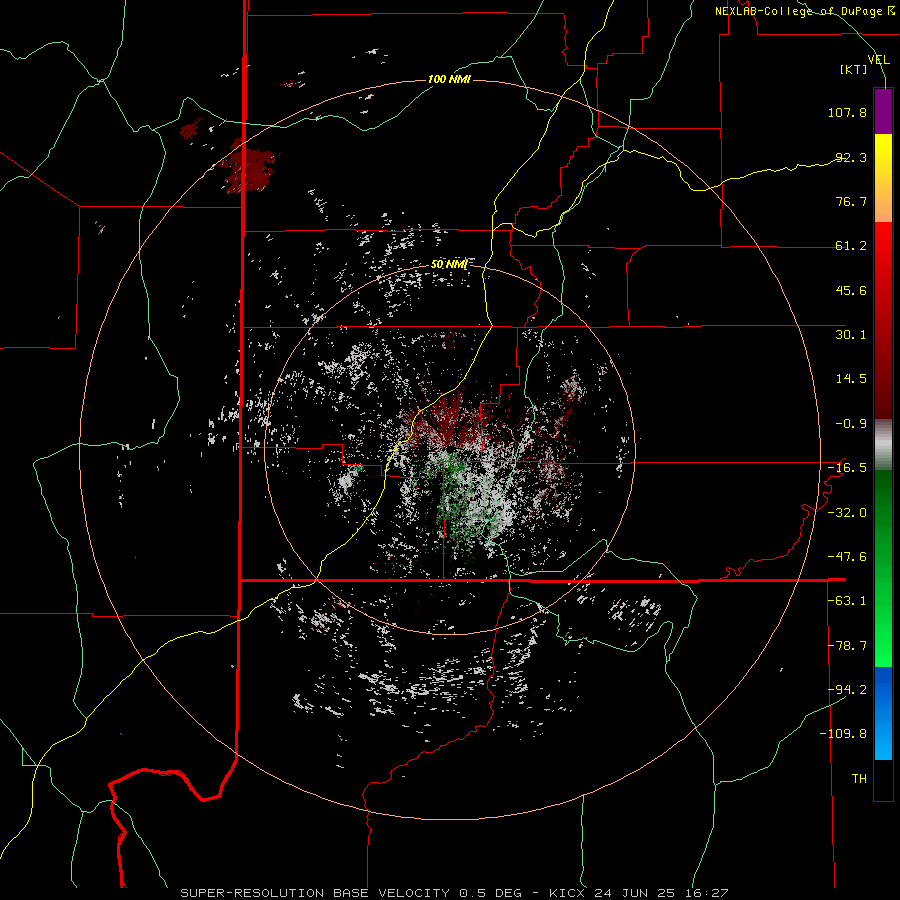
Task: Select the 30.1 scale value
Action: [851, 335]
